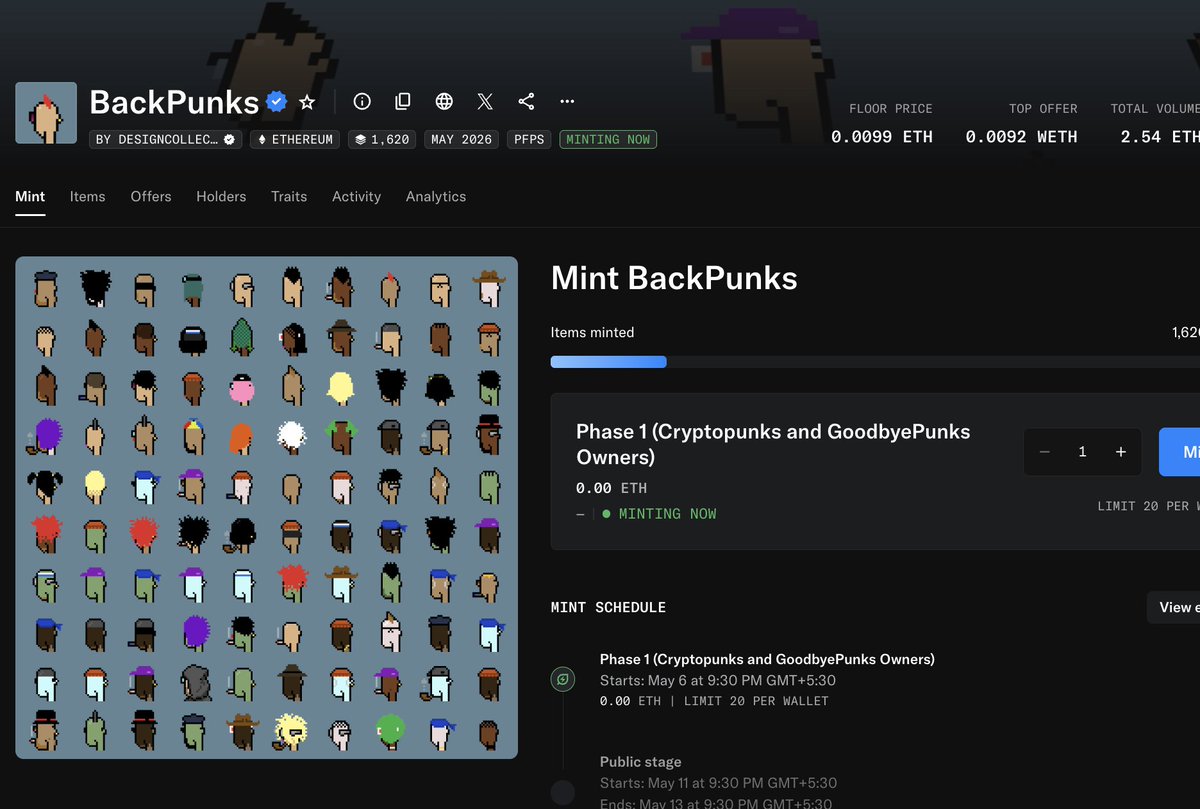
Task: Click the items minted progress bar
Action: tap(875, 362)
